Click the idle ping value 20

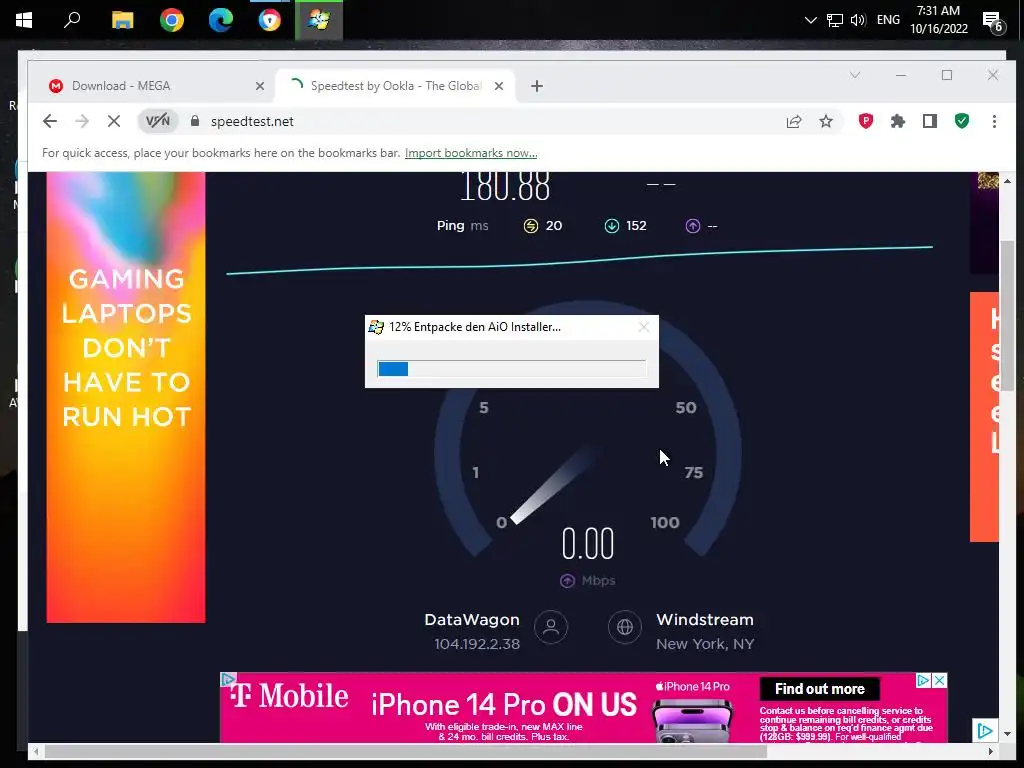coord(554,225)
